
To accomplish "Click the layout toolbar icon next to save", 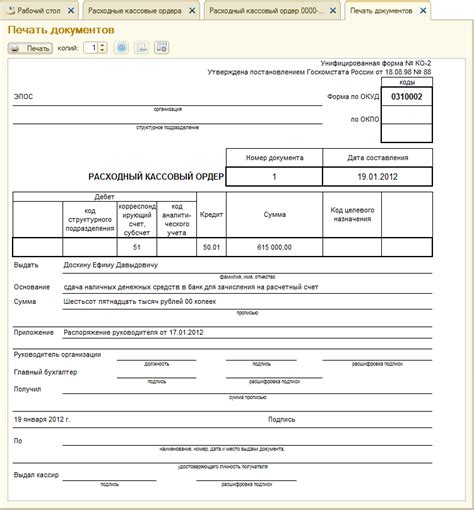I will pyautogui.click(x=162, y=48).
